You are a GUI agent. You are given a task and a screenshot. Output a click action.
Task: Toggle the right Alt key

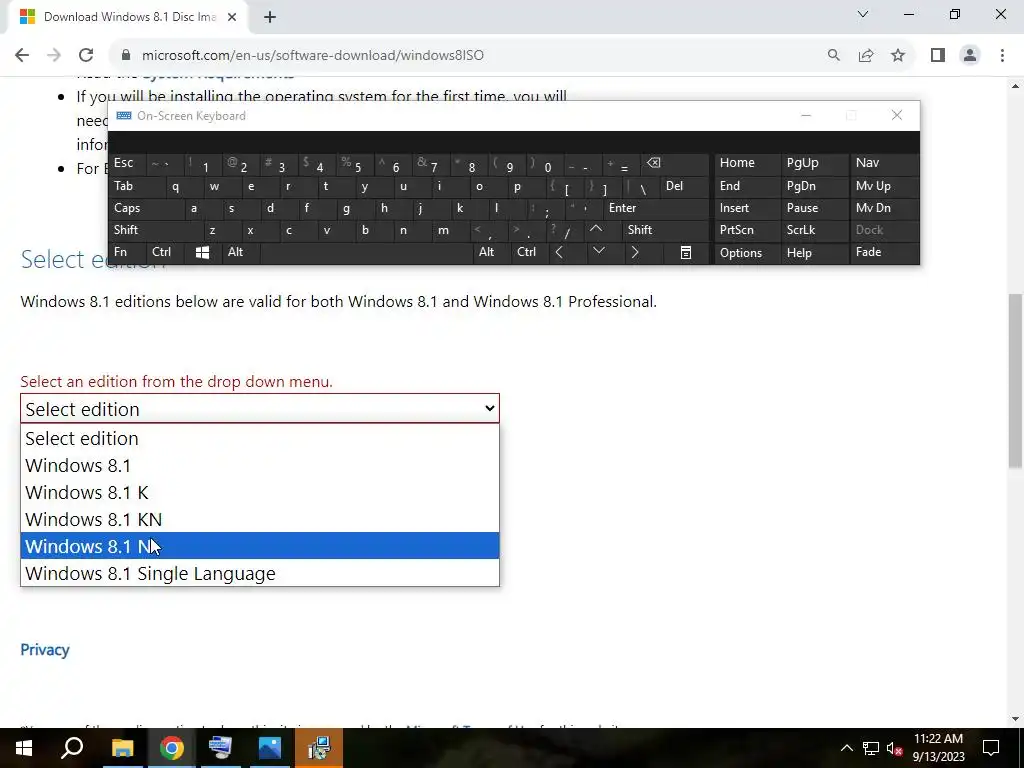pyautogui.click(x=492, y=252)
